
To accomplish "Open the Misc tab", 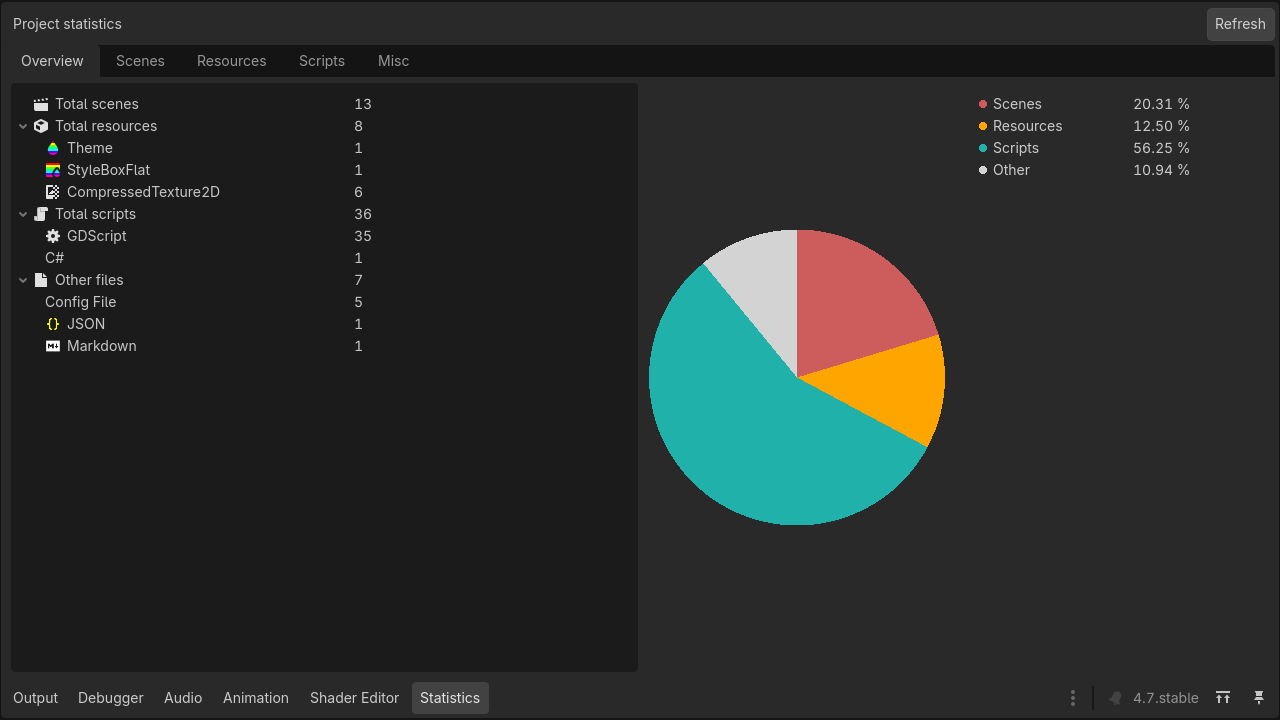I will (x=393, y=61).
